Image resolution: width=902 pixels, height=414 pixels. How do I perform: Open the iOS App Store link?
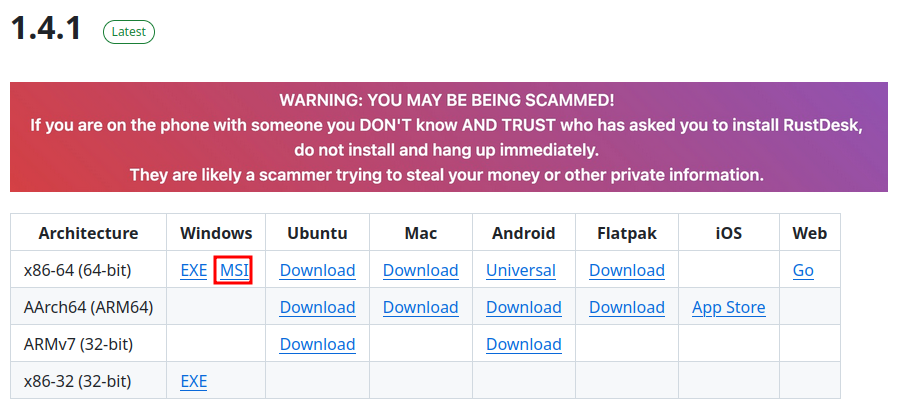coord(728,307)
